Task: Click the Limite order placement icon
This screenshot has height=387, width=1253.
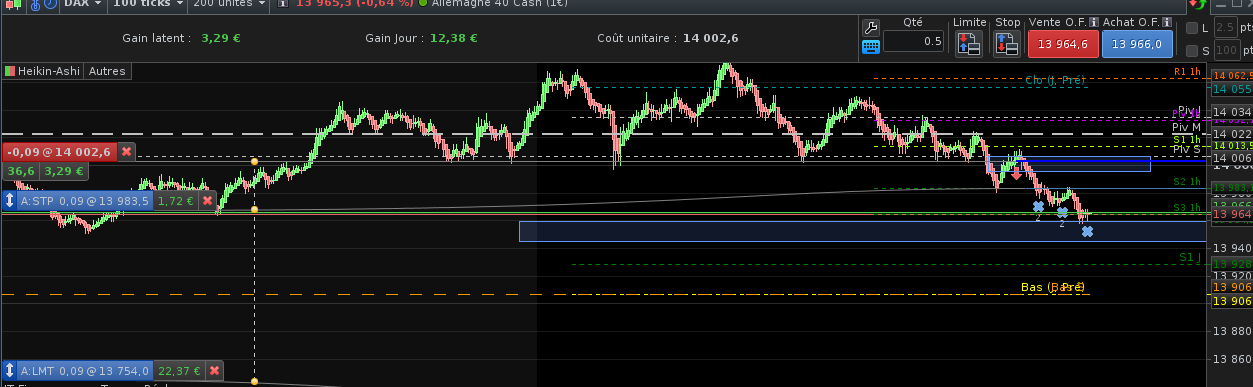Action: pos(969,43)
